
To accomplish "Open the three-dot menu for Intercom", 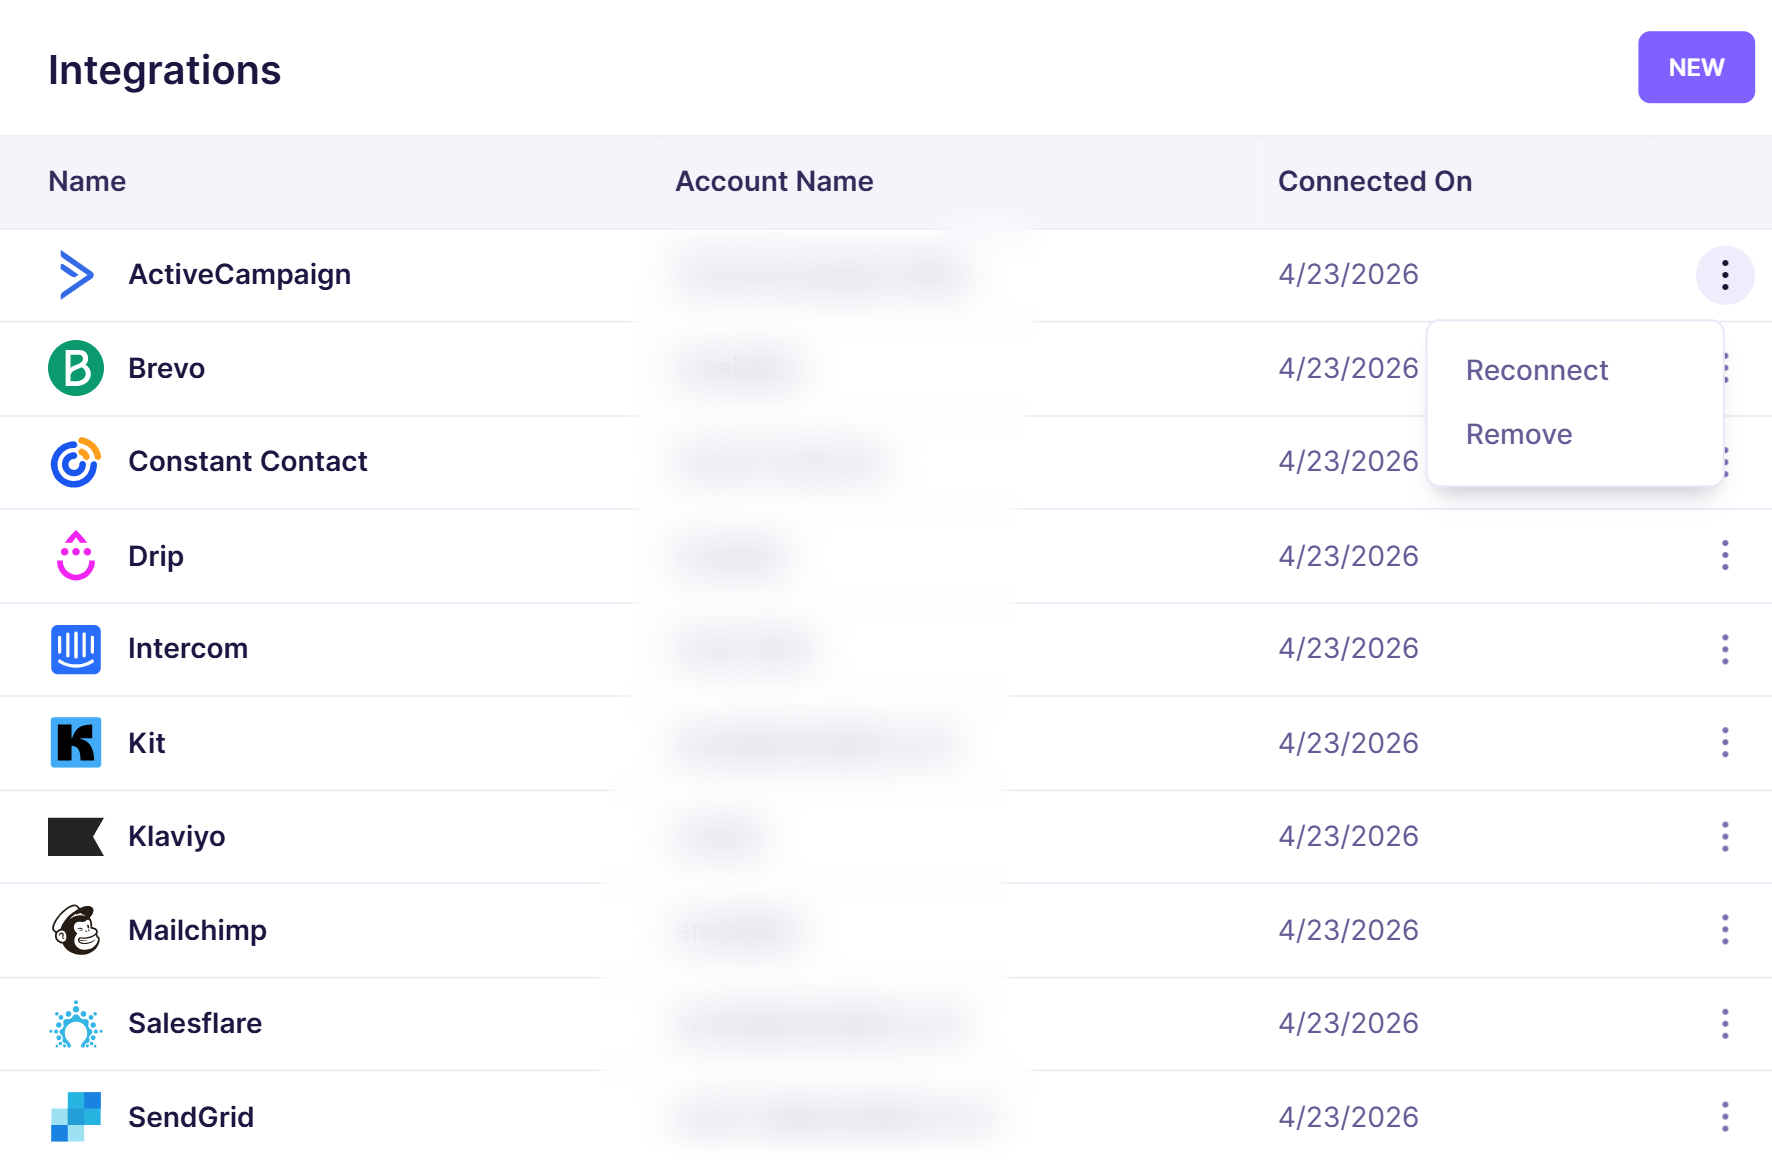I will tap(1725, 649).
